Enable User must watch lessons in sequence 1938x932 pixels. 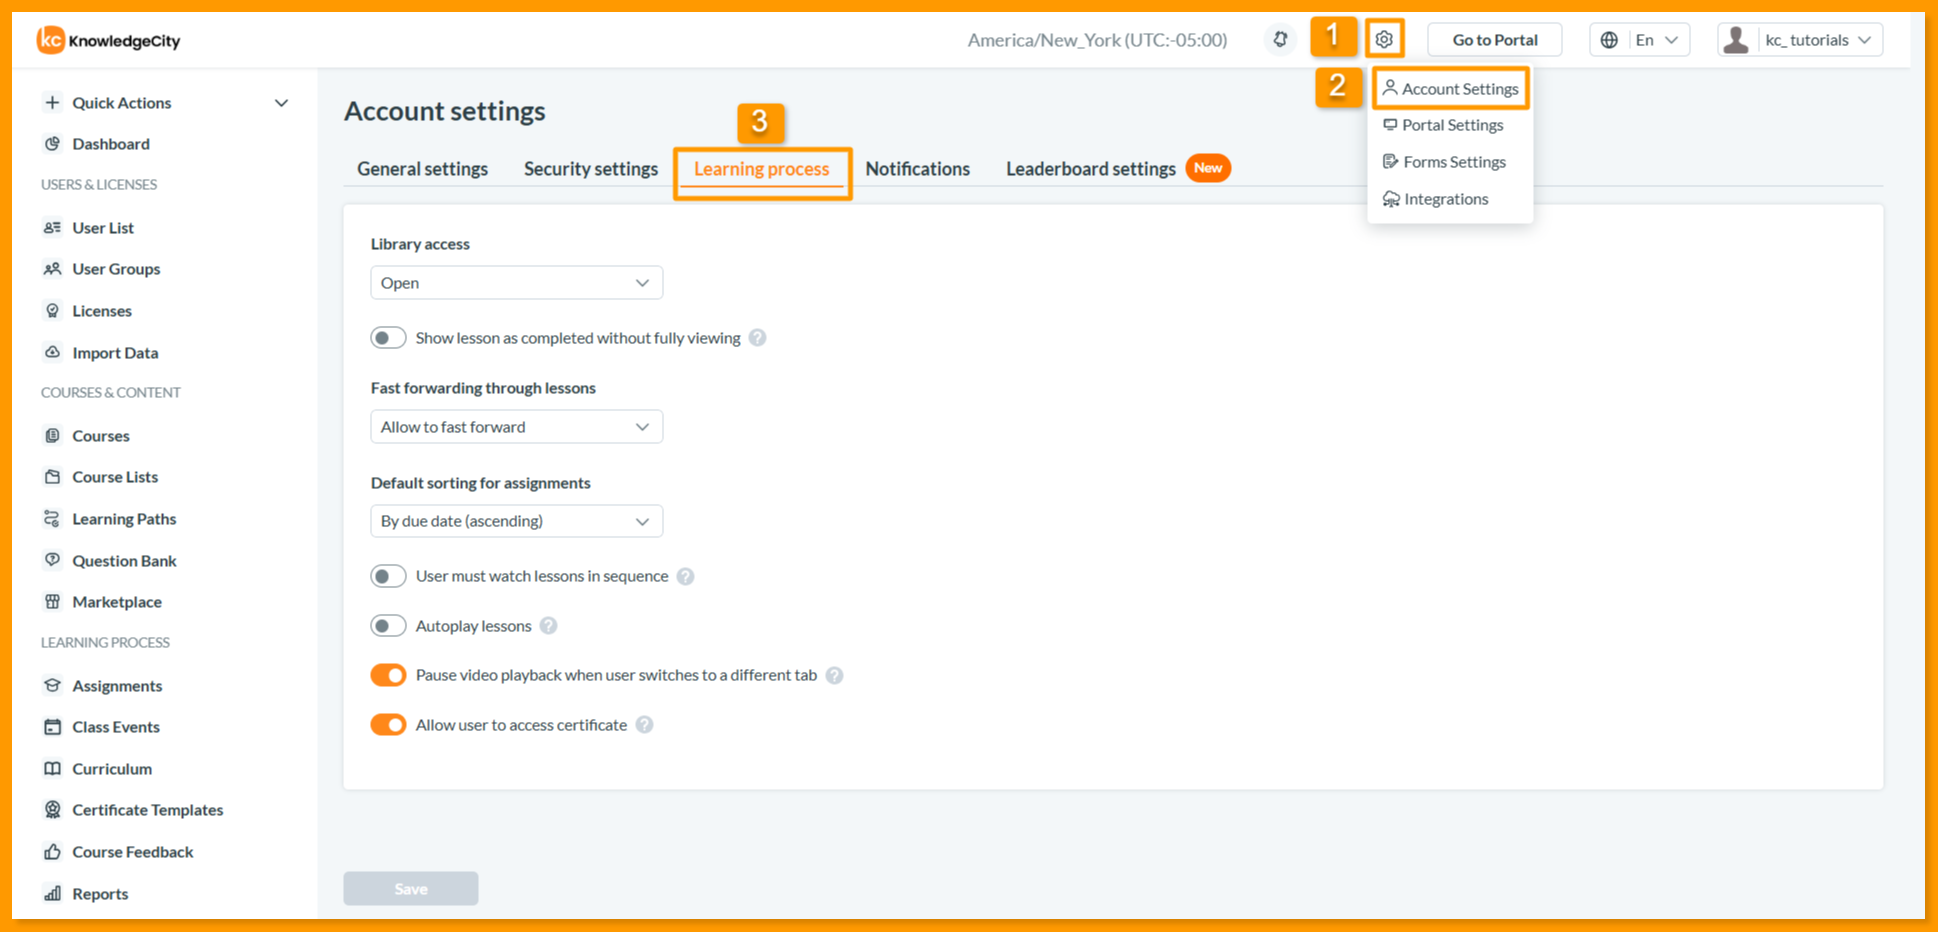[388, 576]
